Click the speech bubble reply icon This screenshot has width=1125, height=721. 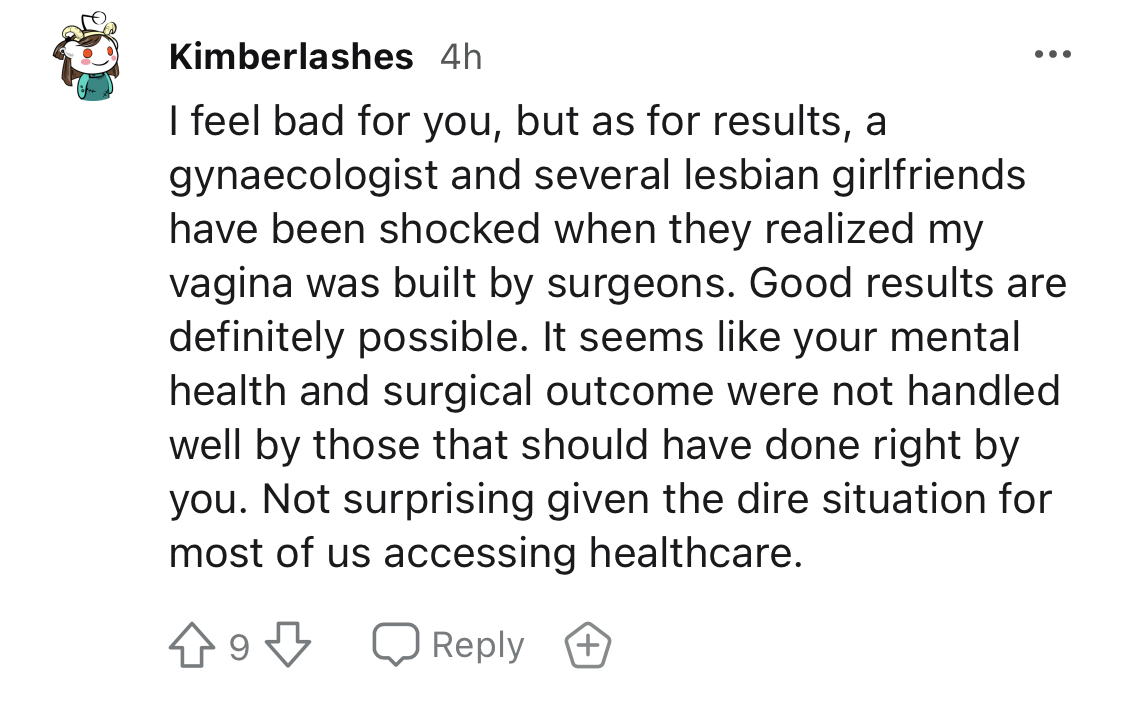[x=395, y=646]
